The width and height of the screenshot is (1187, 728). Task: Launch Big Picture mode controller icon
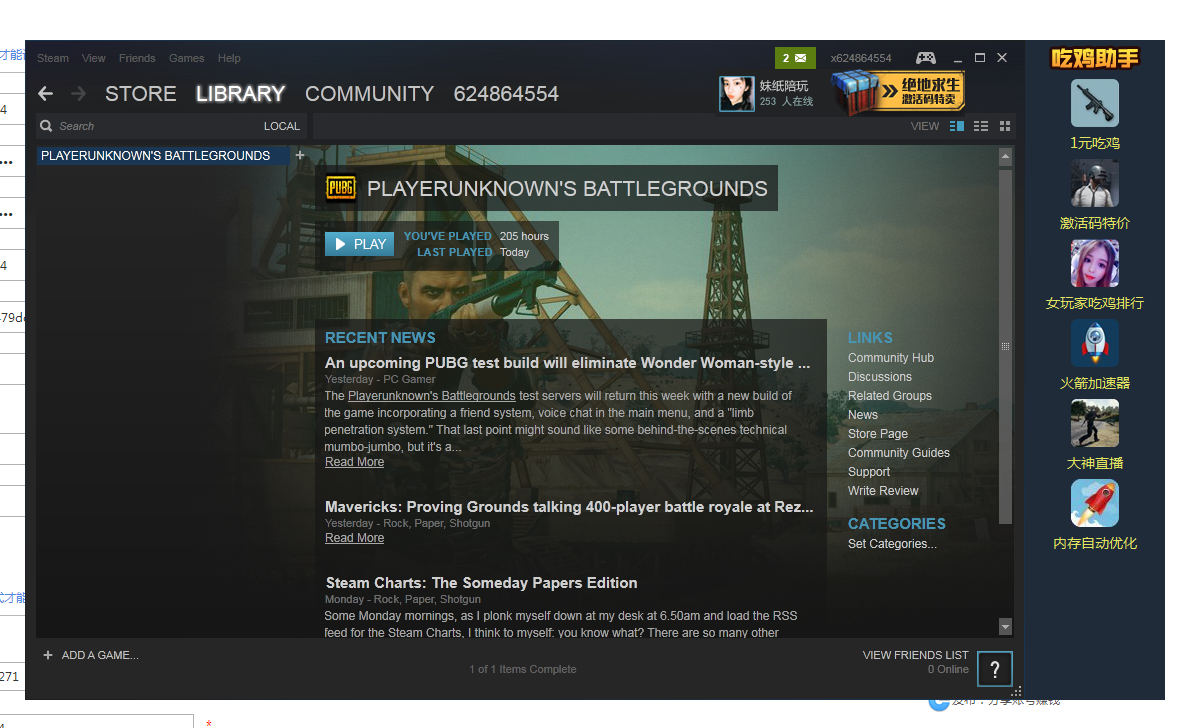pyautogui.click(x=925, y=58)
